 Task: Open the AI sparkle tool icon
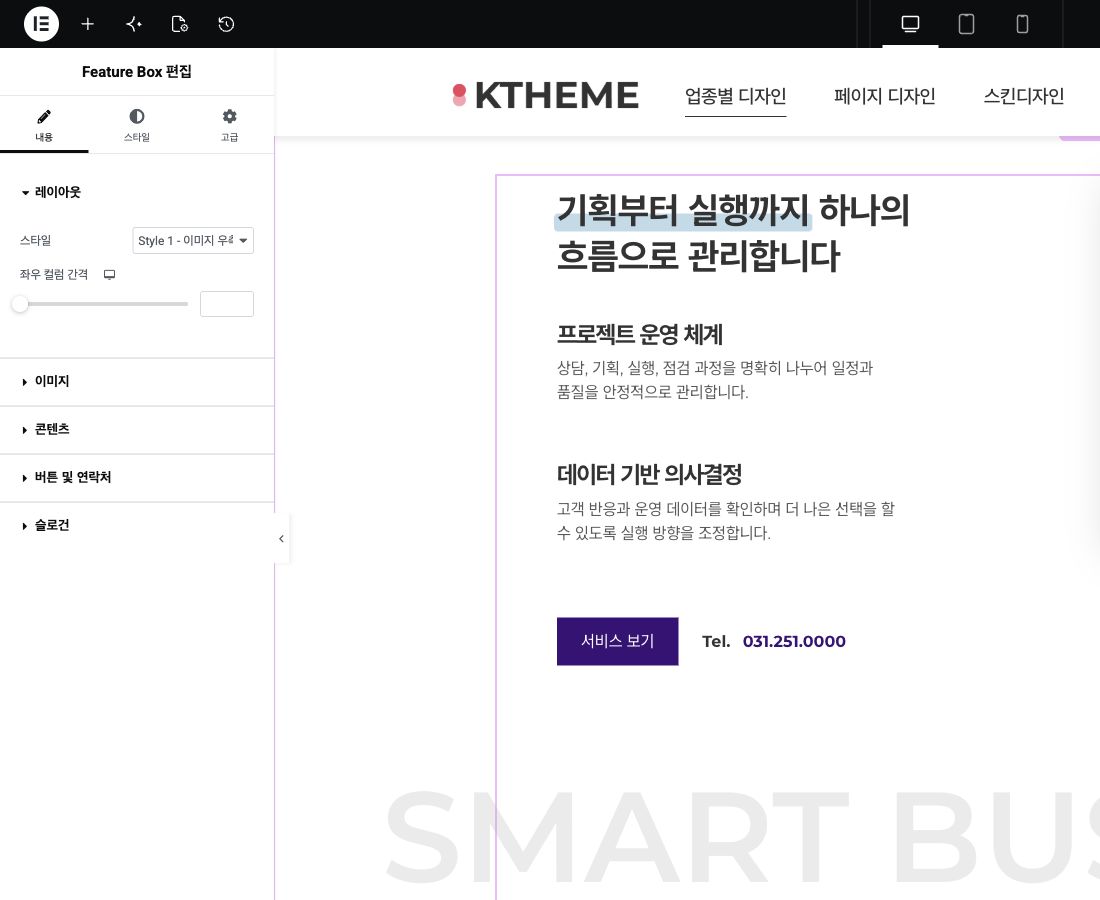click(x=134, y=24)
